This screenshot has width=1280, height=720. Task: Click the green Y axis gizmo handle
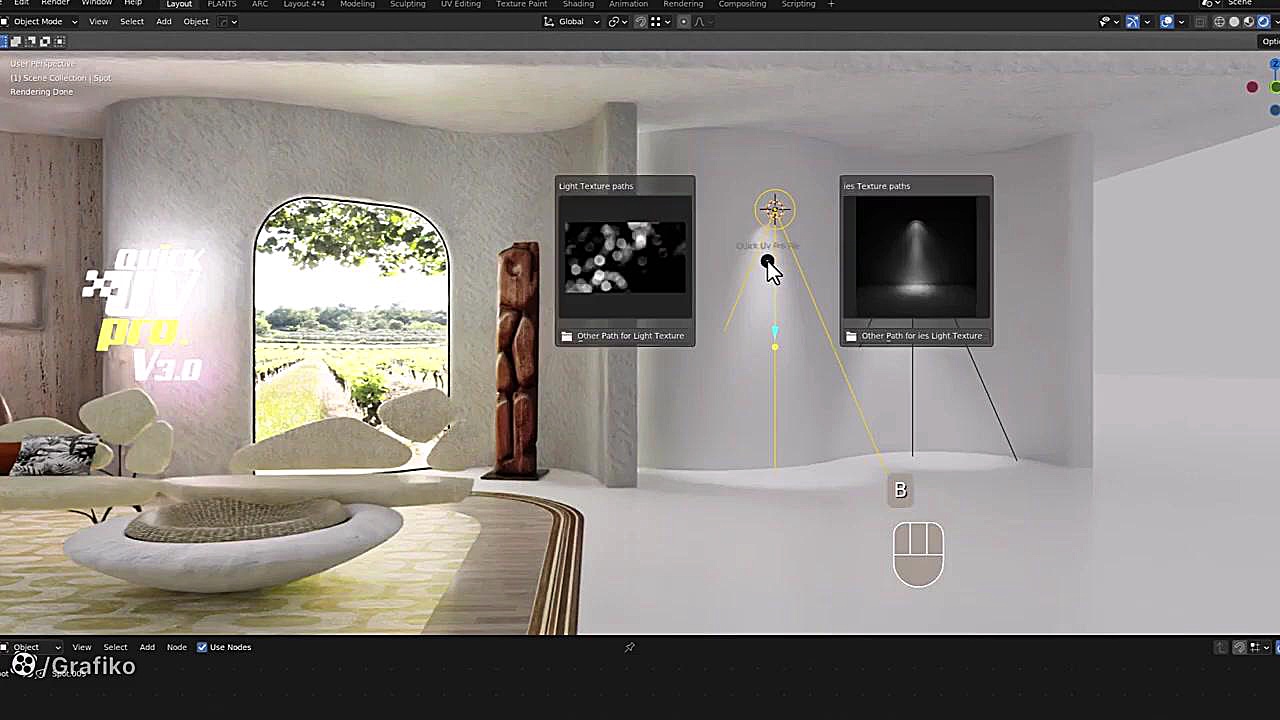[1276, 87]
